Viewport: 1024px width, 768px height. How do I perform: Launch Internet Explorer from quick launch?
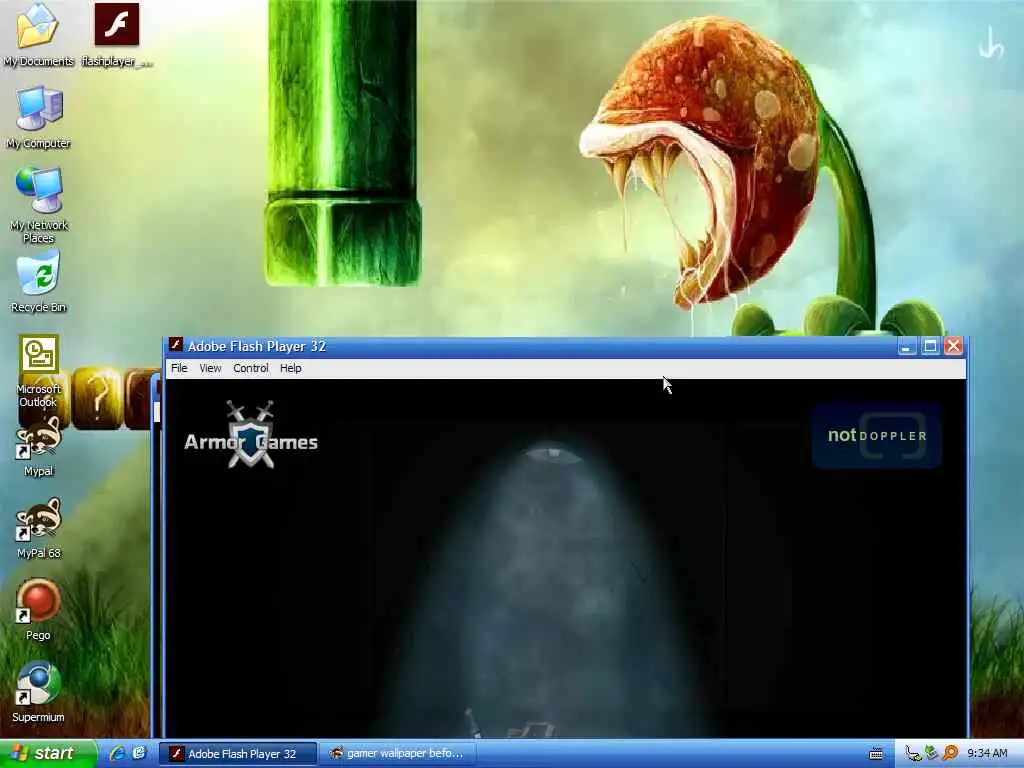[118, 753]
